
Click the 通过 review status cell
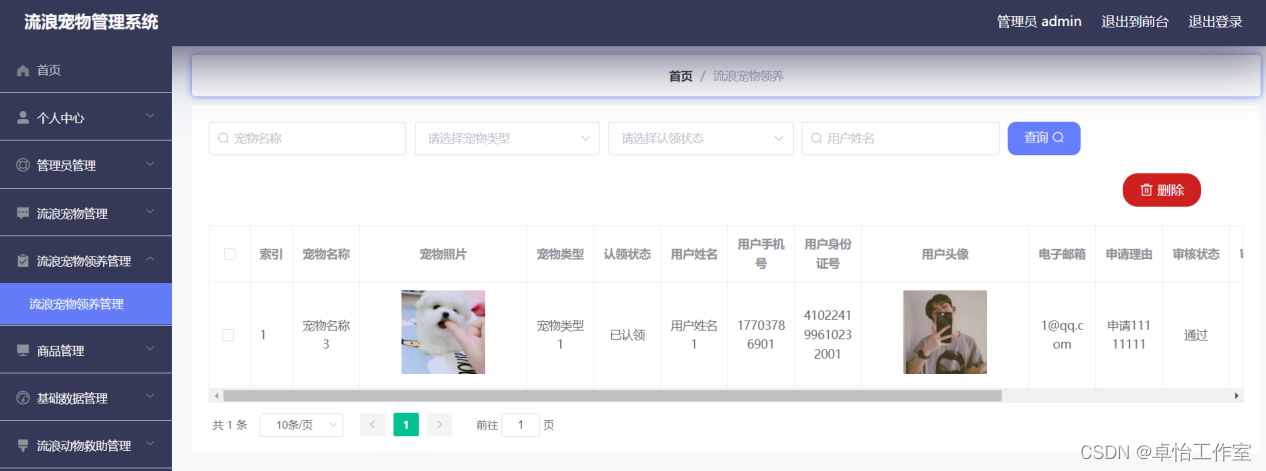[1196, 335]
